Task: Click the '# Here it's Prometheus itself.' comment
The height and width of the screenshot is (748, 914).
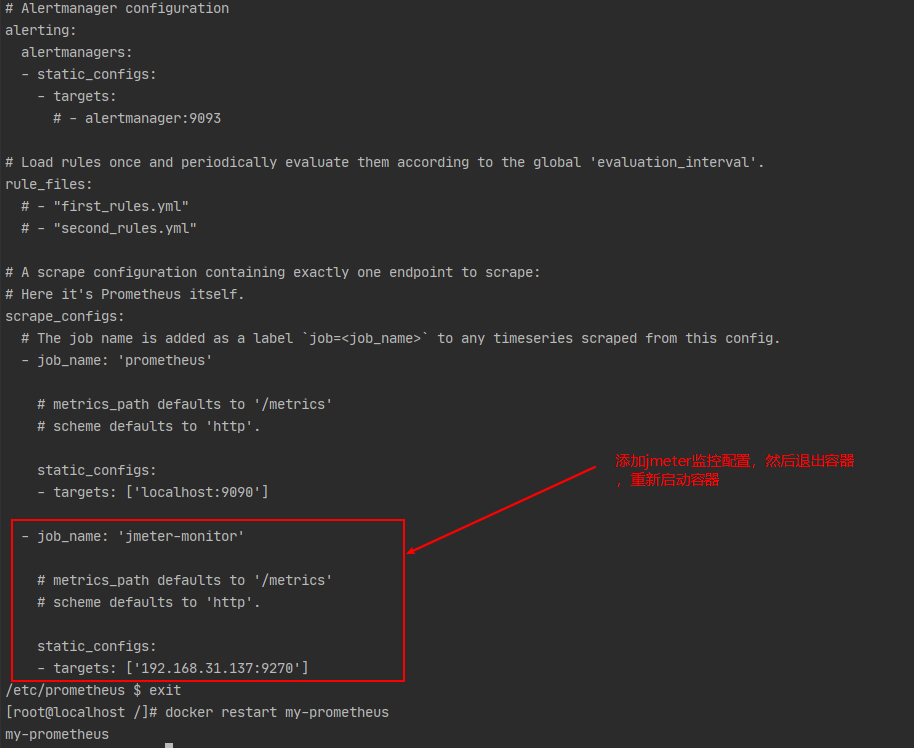Action: click(x=125, y=294)
